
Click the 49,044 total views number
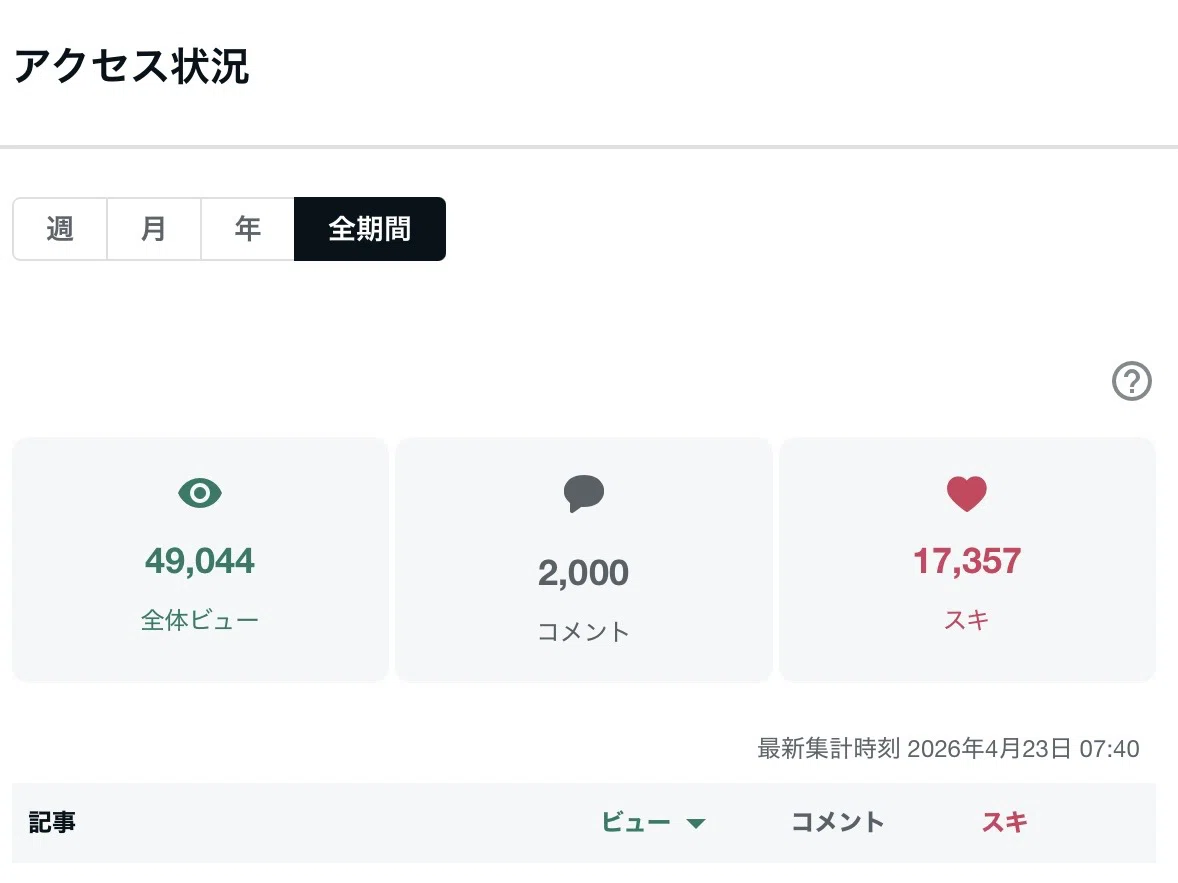200,561
